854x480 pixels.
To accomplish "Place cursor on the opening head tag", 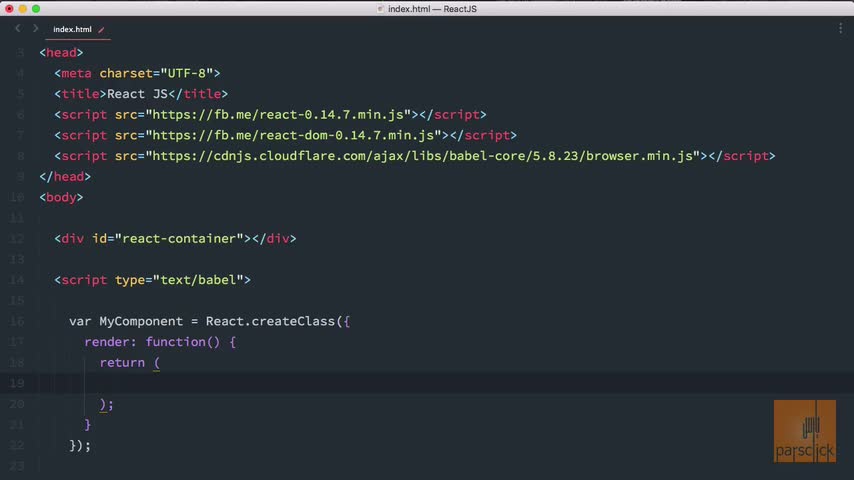I will point(61,53).
